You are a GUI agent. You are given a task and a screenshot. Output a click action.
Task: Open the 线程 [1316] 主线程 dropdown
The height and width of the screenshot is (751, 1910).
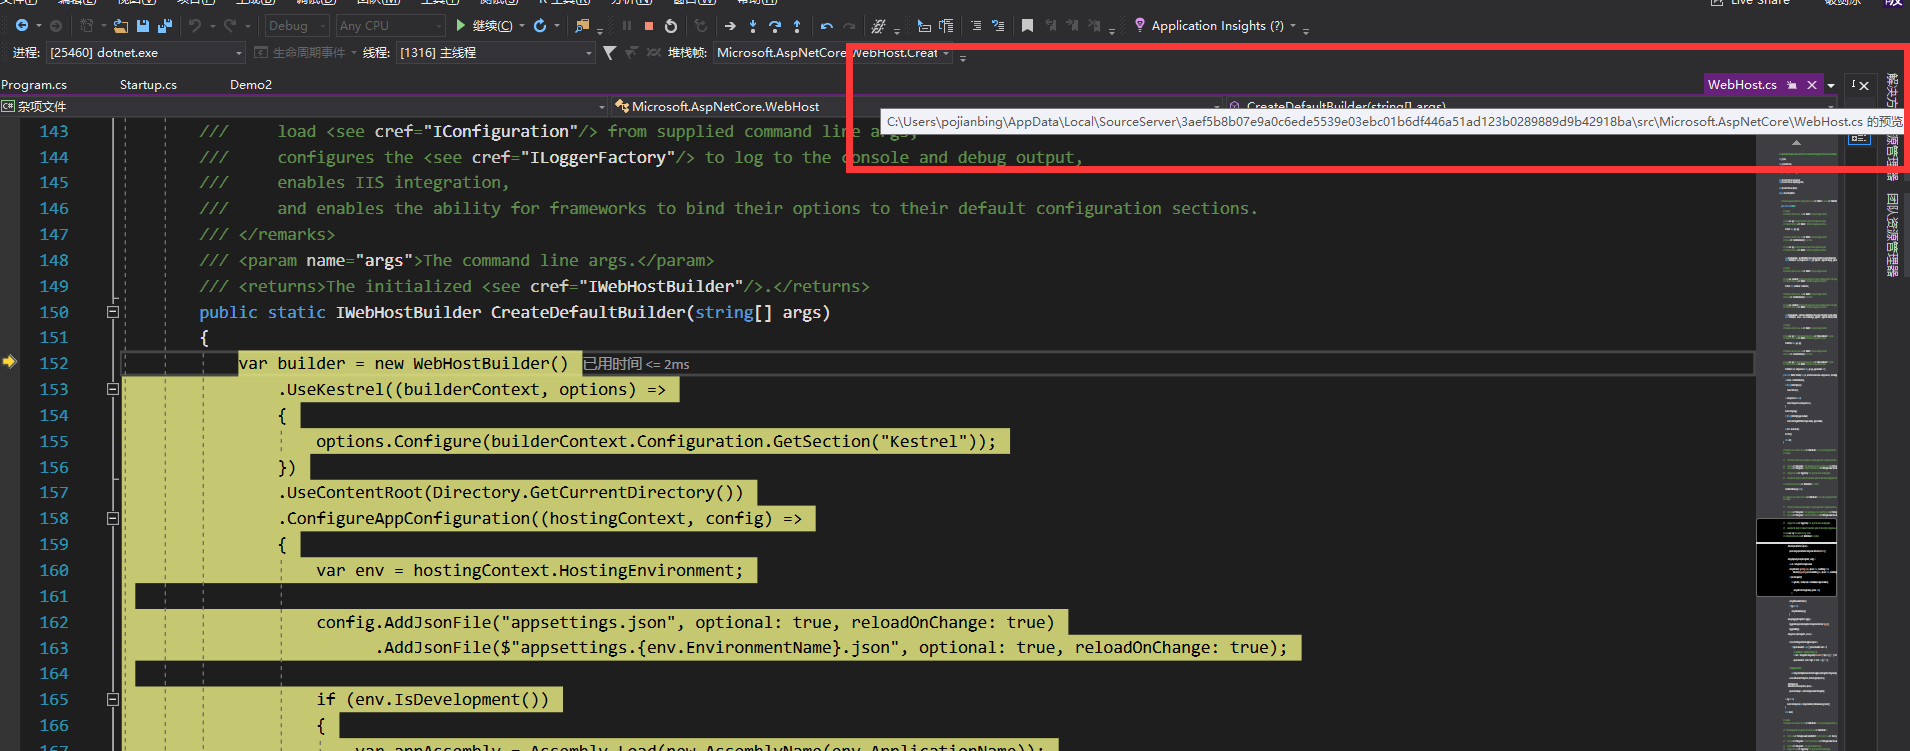coord(495,53)
